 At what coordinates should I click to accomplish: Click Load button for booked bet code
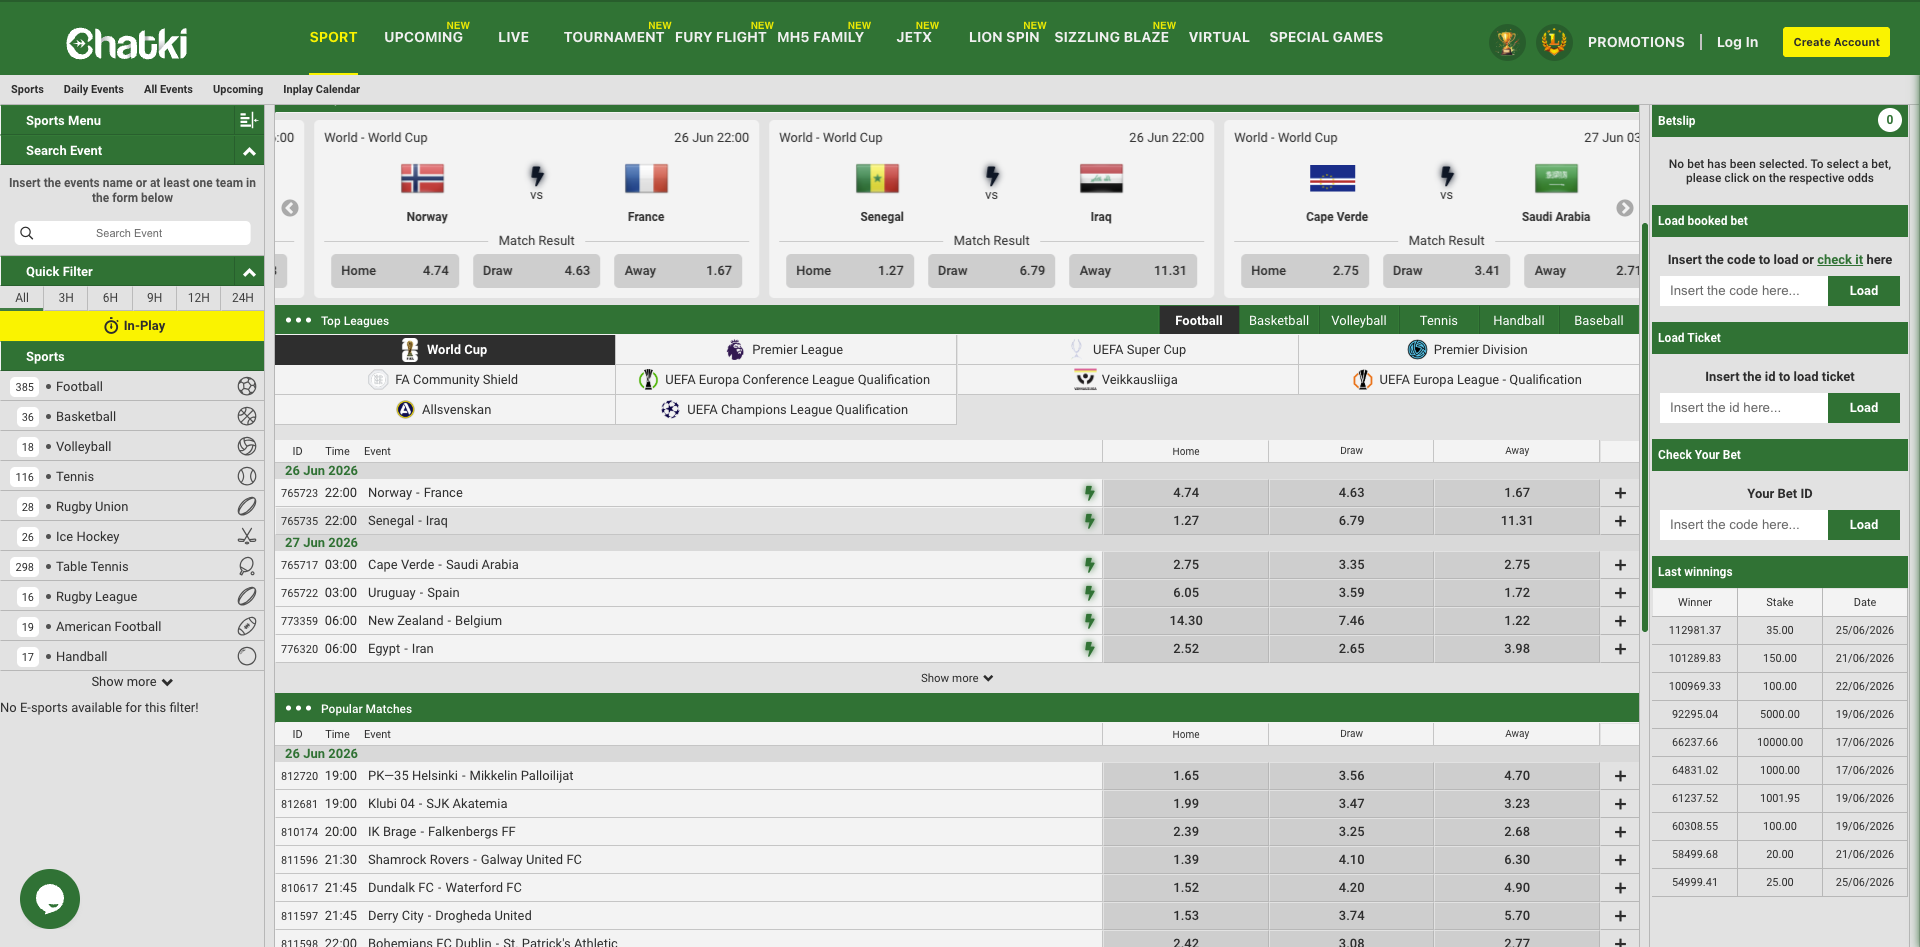click(1863, 291)
